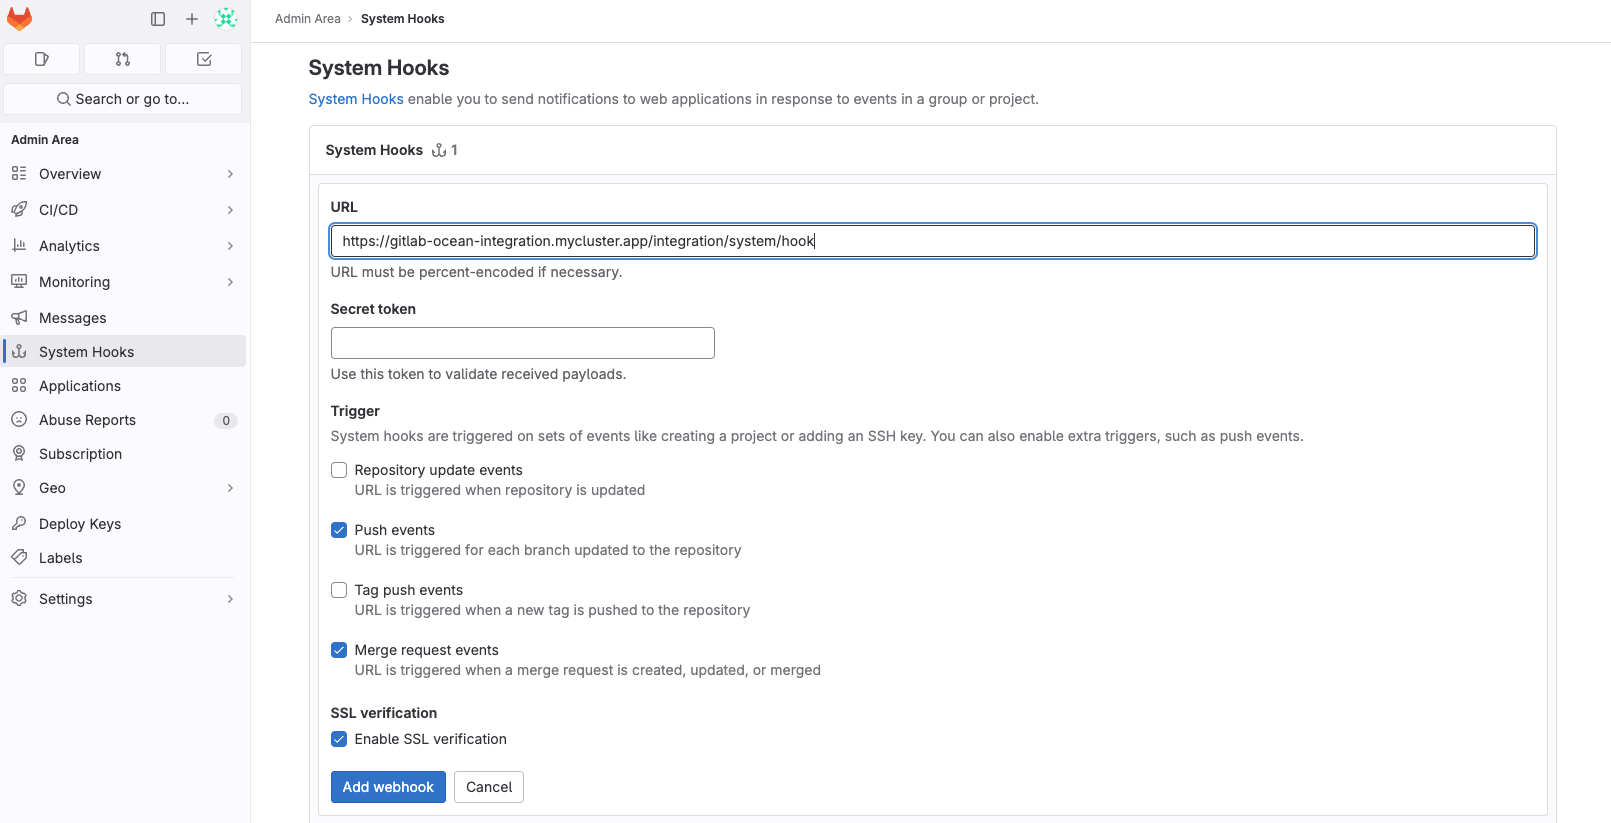Toggle the sidebar collapse icon
The height and width of the screenshot is (823, 1611).
(x=158, y=19)
